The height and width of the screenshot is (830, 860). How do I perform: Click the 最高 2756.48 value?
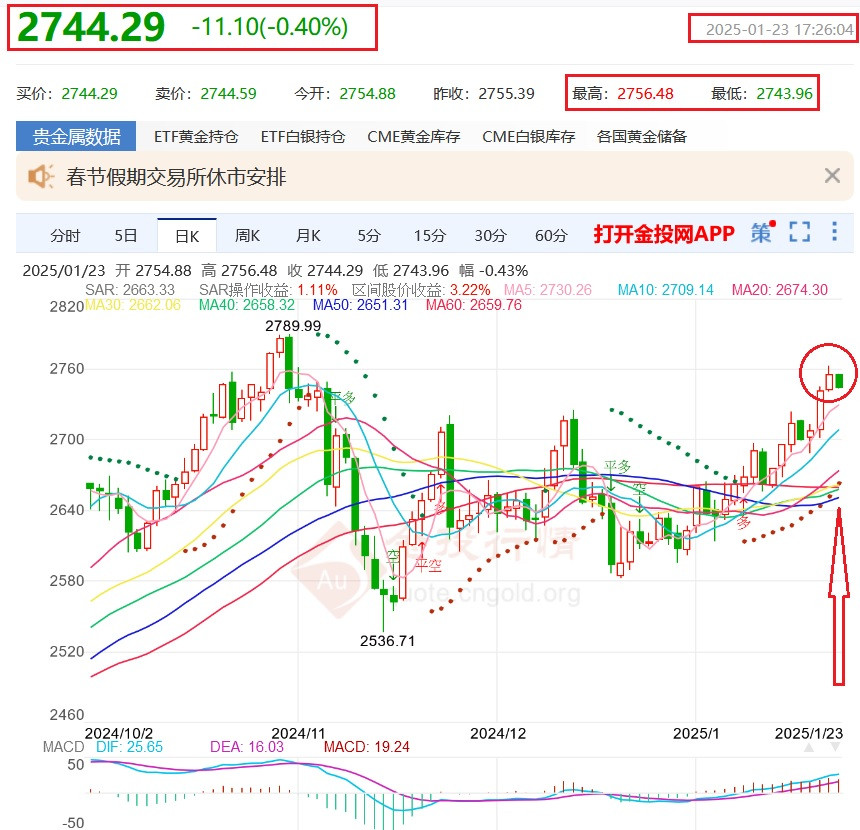pos(646,94)
